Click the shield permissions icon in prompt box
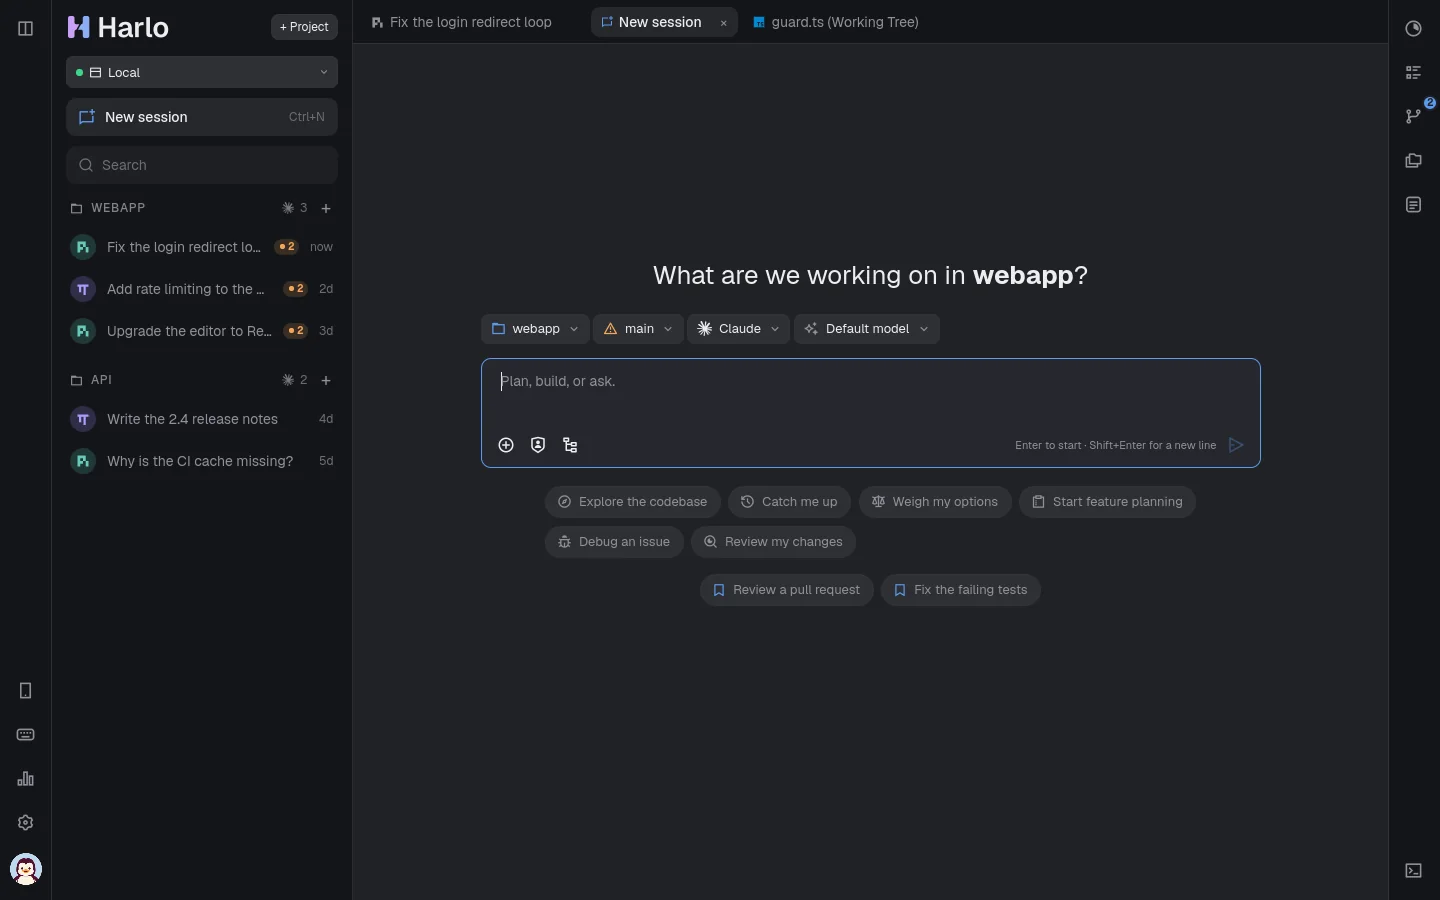 click(x=538, y=445)
